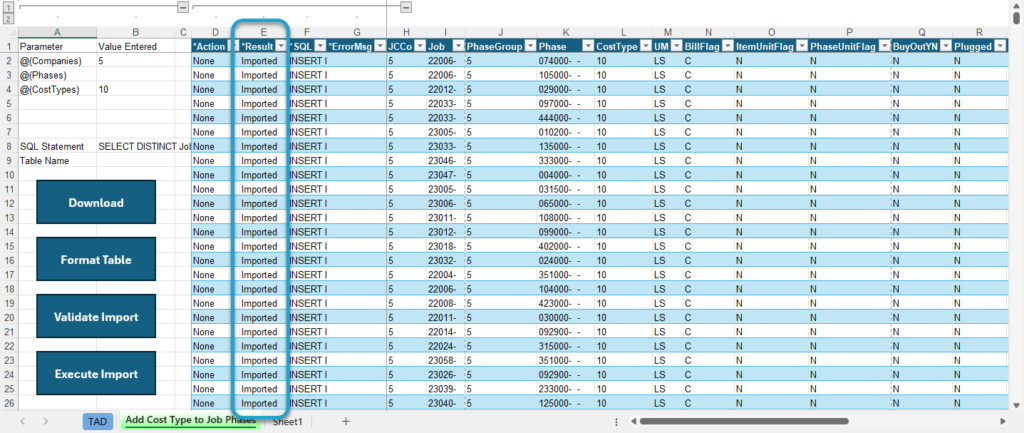Select Phase cell 125000-

(x=566, y=403)
